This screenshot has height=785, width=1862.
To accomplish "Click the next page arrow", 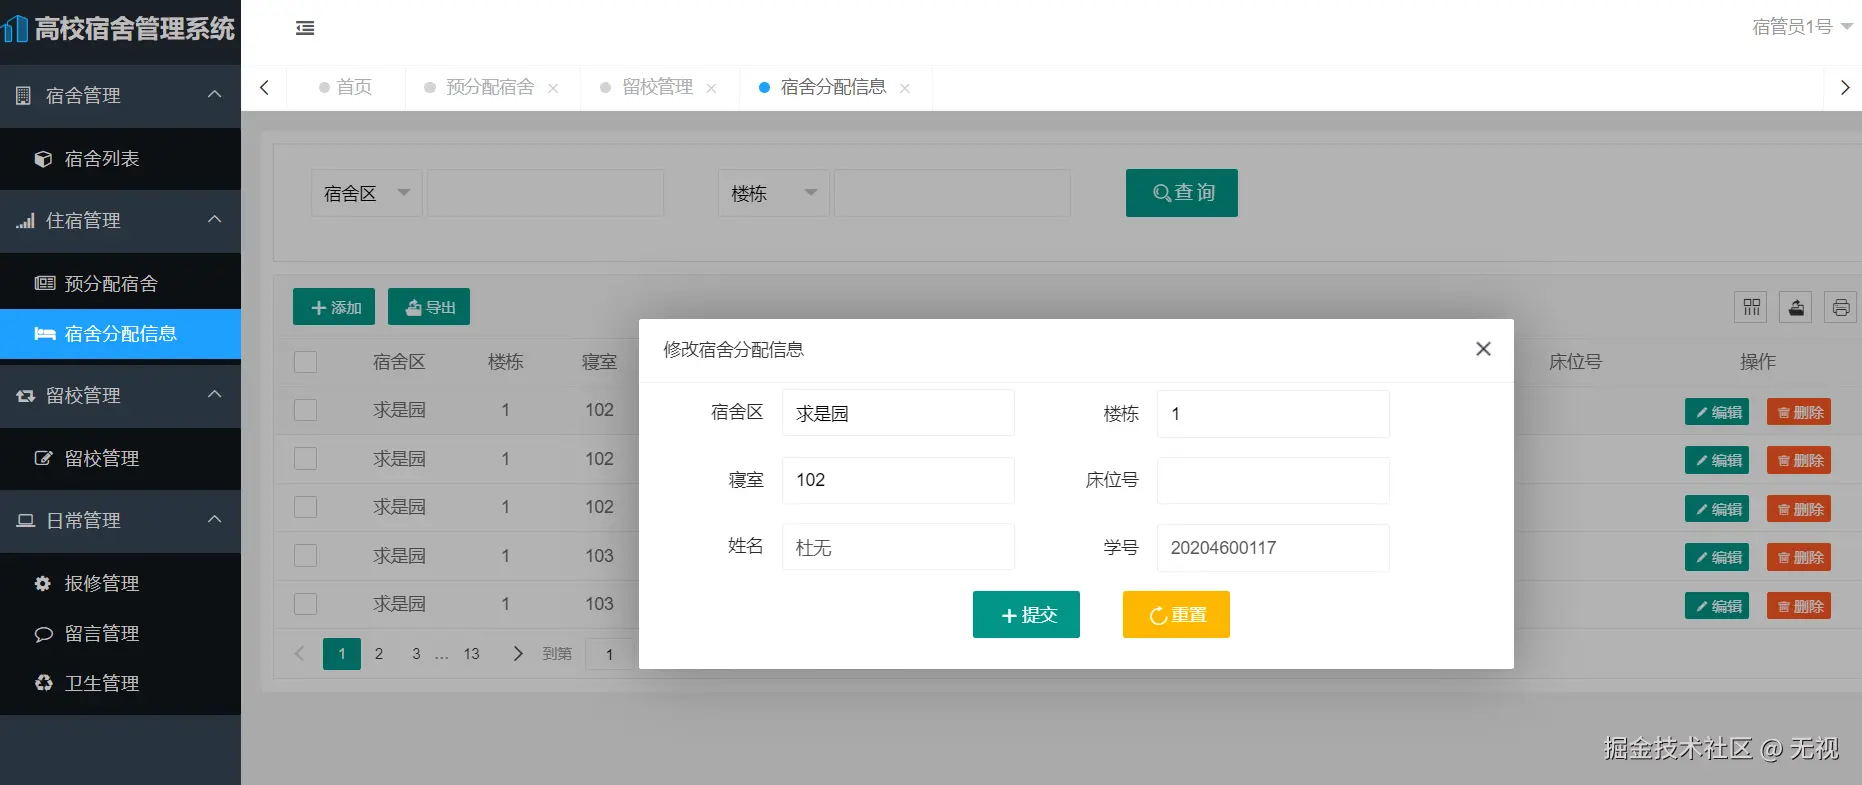I will click(x=518, y=654).
